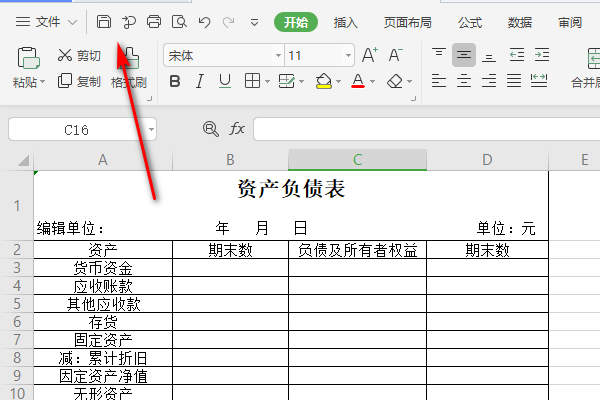Click the zoom magnifier beside formula bar
Screen dimensions: 600x400
pyautogui.click(x=210, y=129)
